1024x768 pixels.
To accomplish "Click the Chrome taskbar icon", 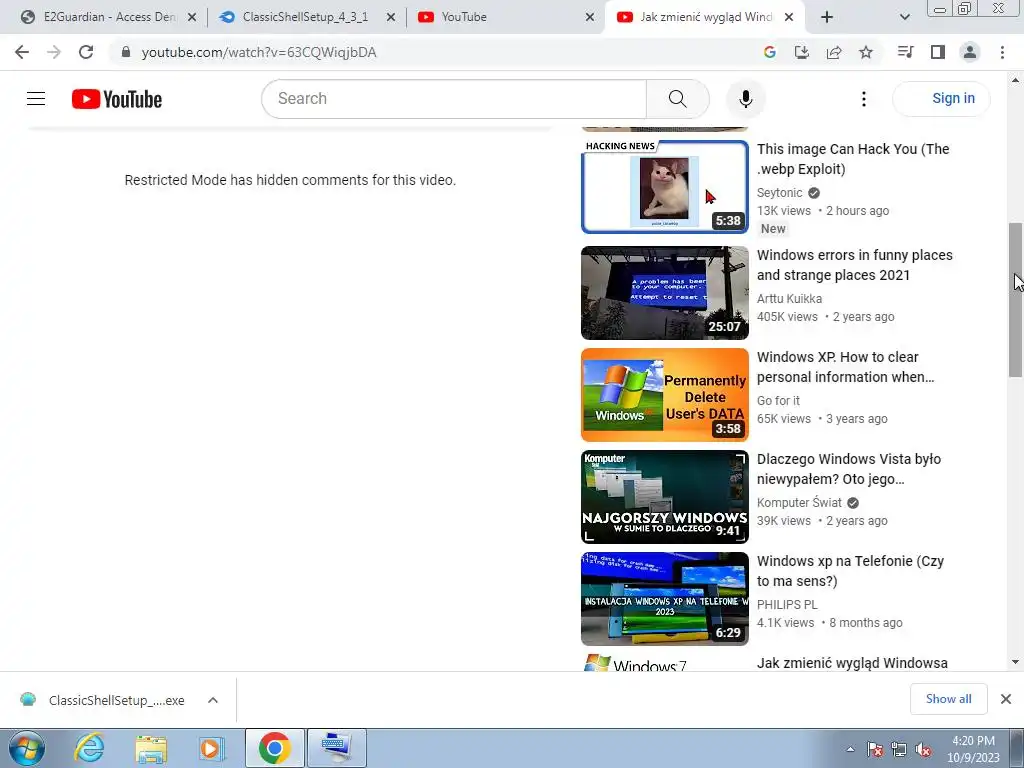I will (x=274, y=748).
